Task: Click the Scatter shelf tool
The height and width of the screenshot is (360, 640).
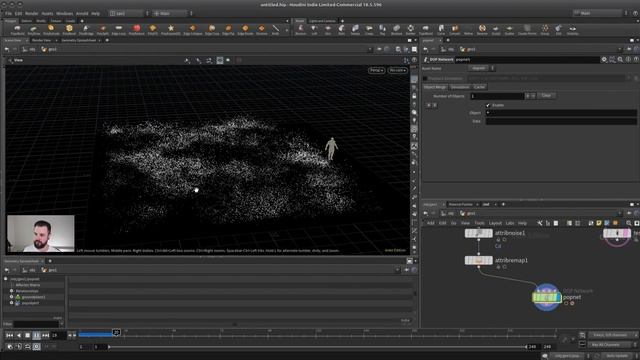Action: click(509, 29)
